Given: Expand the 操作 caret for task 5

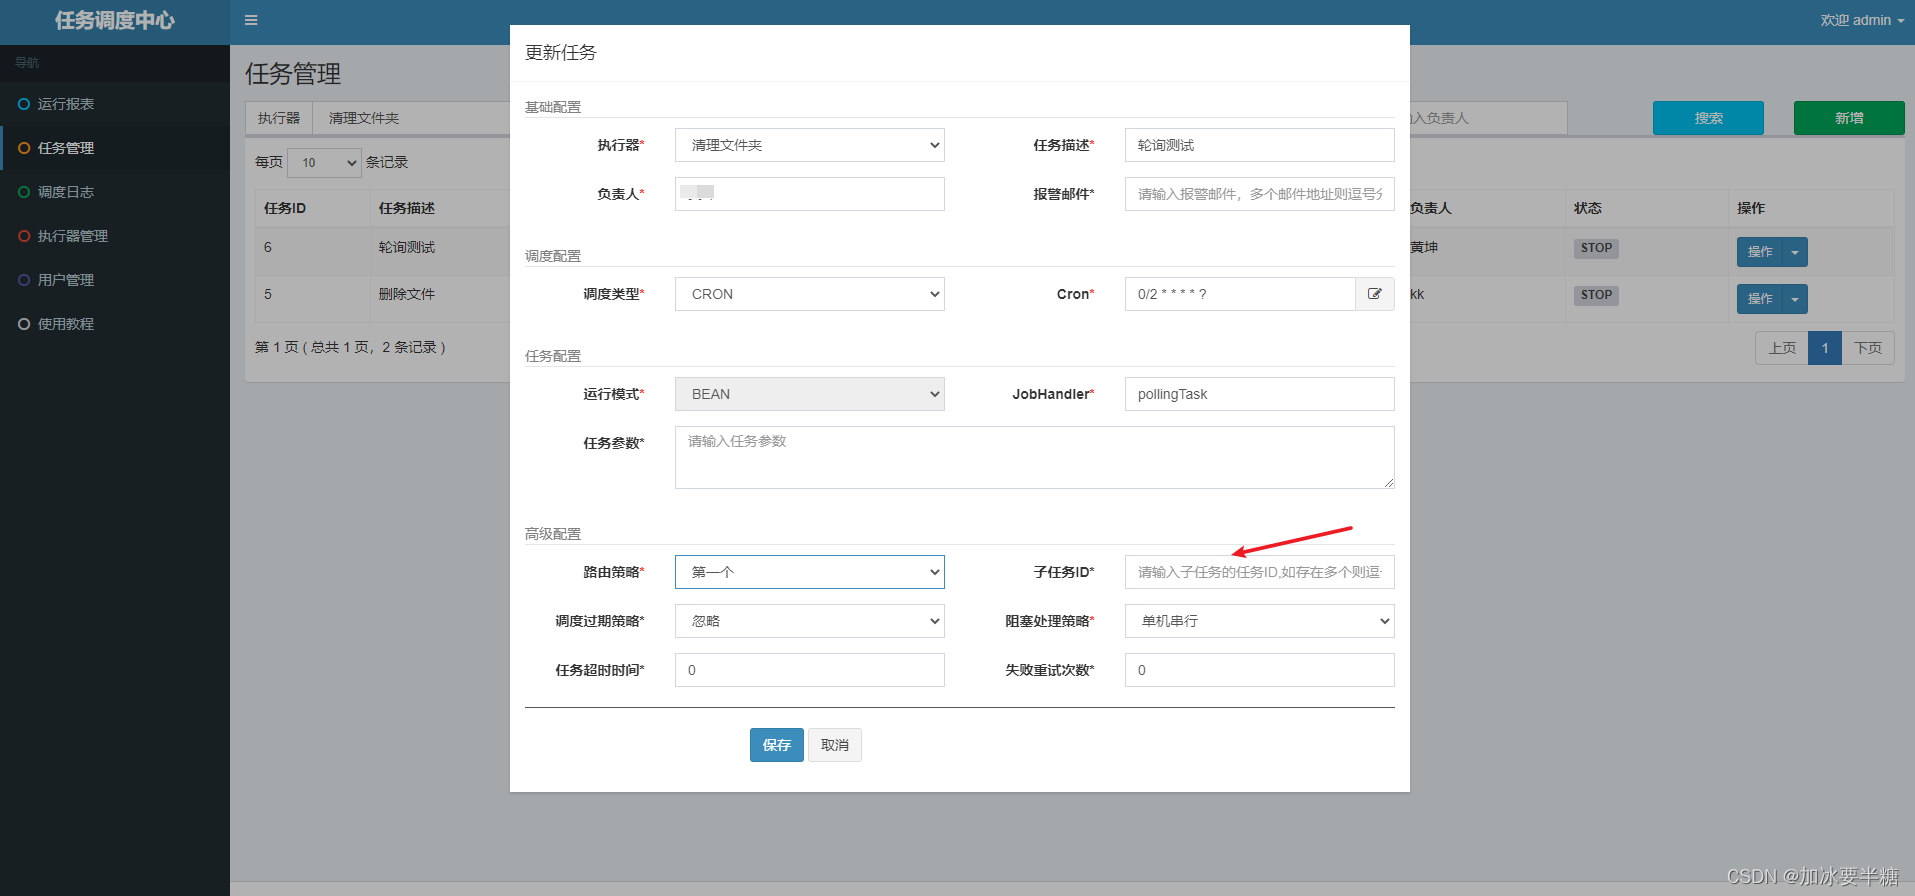Looking at the screenshot, I should [1795, 299].
